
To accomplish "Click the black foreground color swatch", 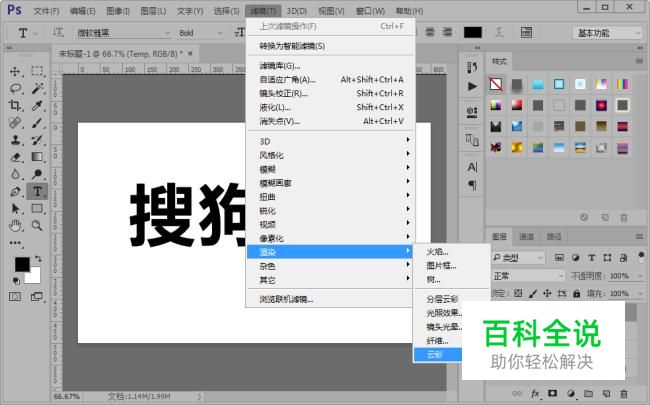I will click(x=22, y=264).
